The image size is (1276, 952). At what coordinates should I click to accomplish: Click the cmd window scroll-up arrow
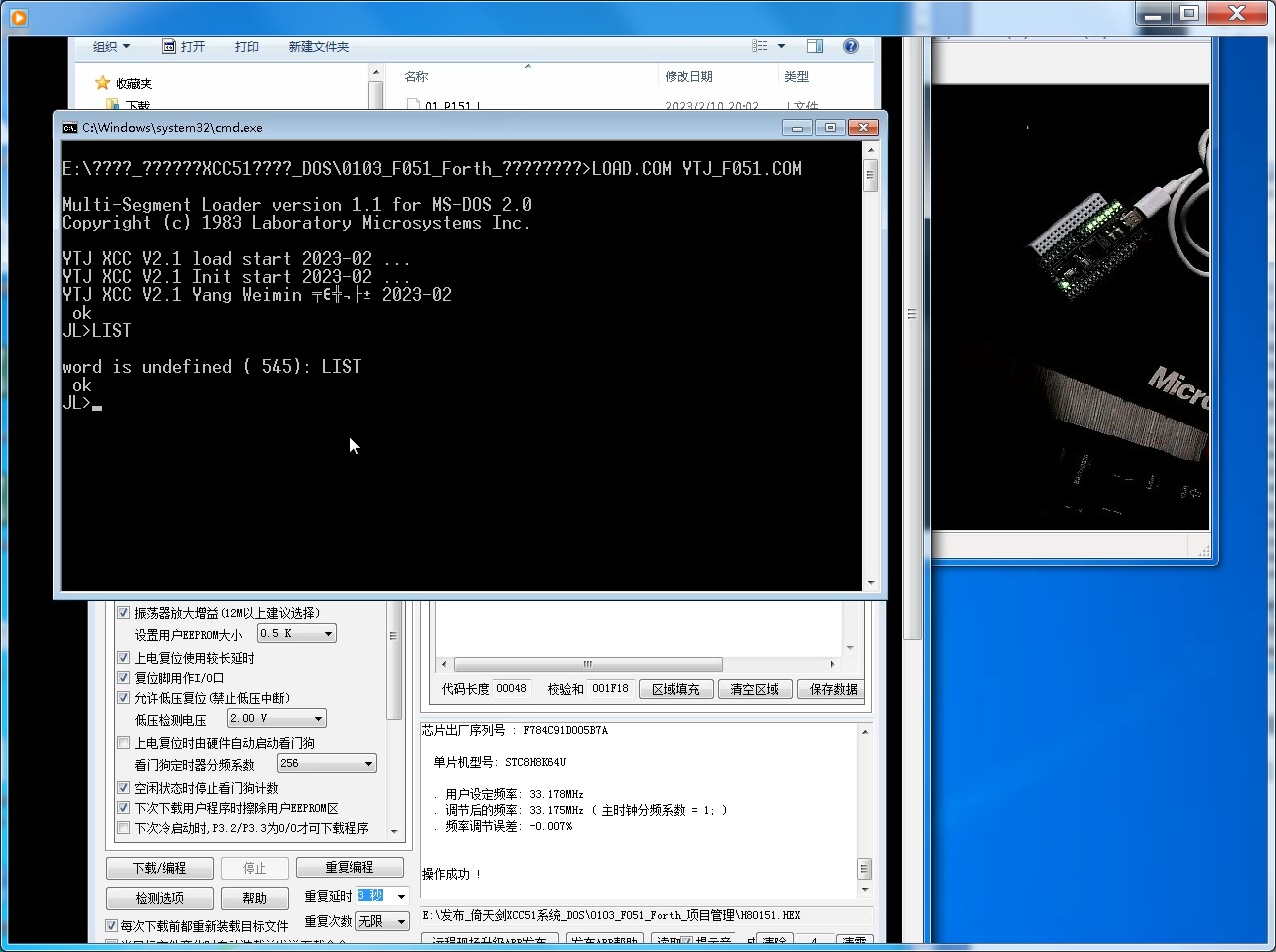pos(871,150)
